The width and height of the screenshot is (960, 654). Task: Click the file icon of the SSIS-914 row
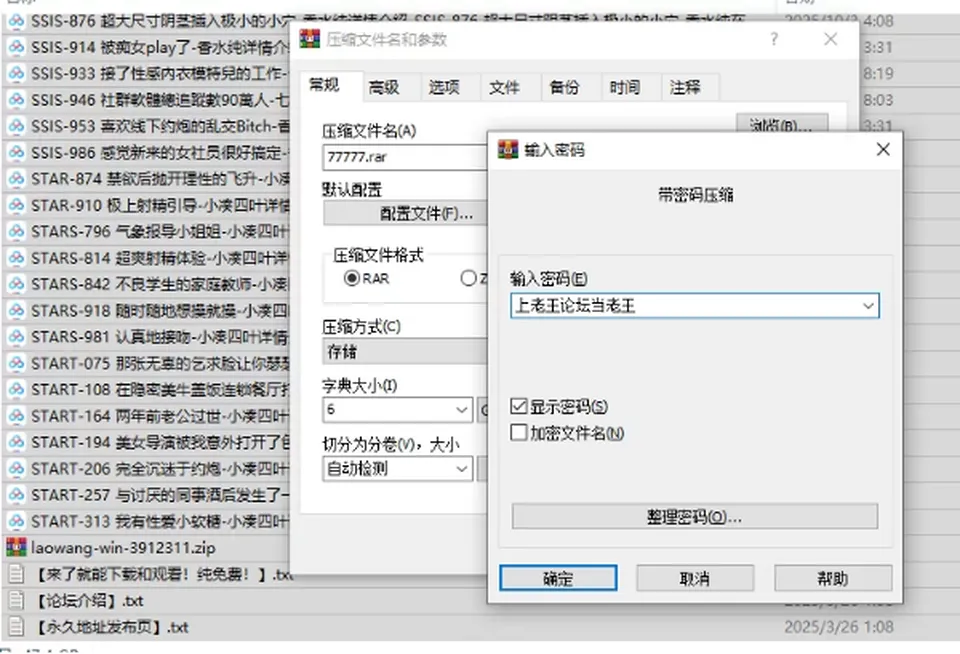pos(17,47)
